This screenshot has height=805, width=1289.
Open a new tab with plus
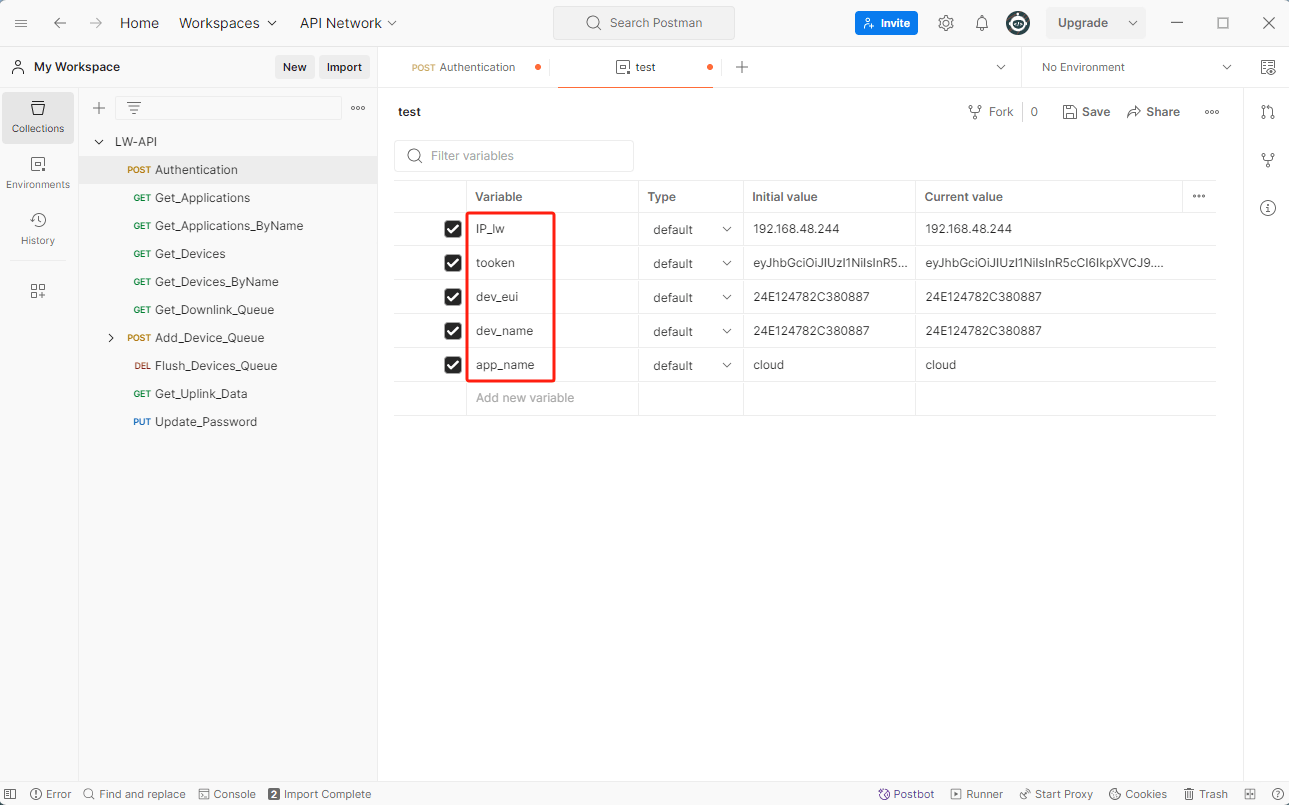742,67
